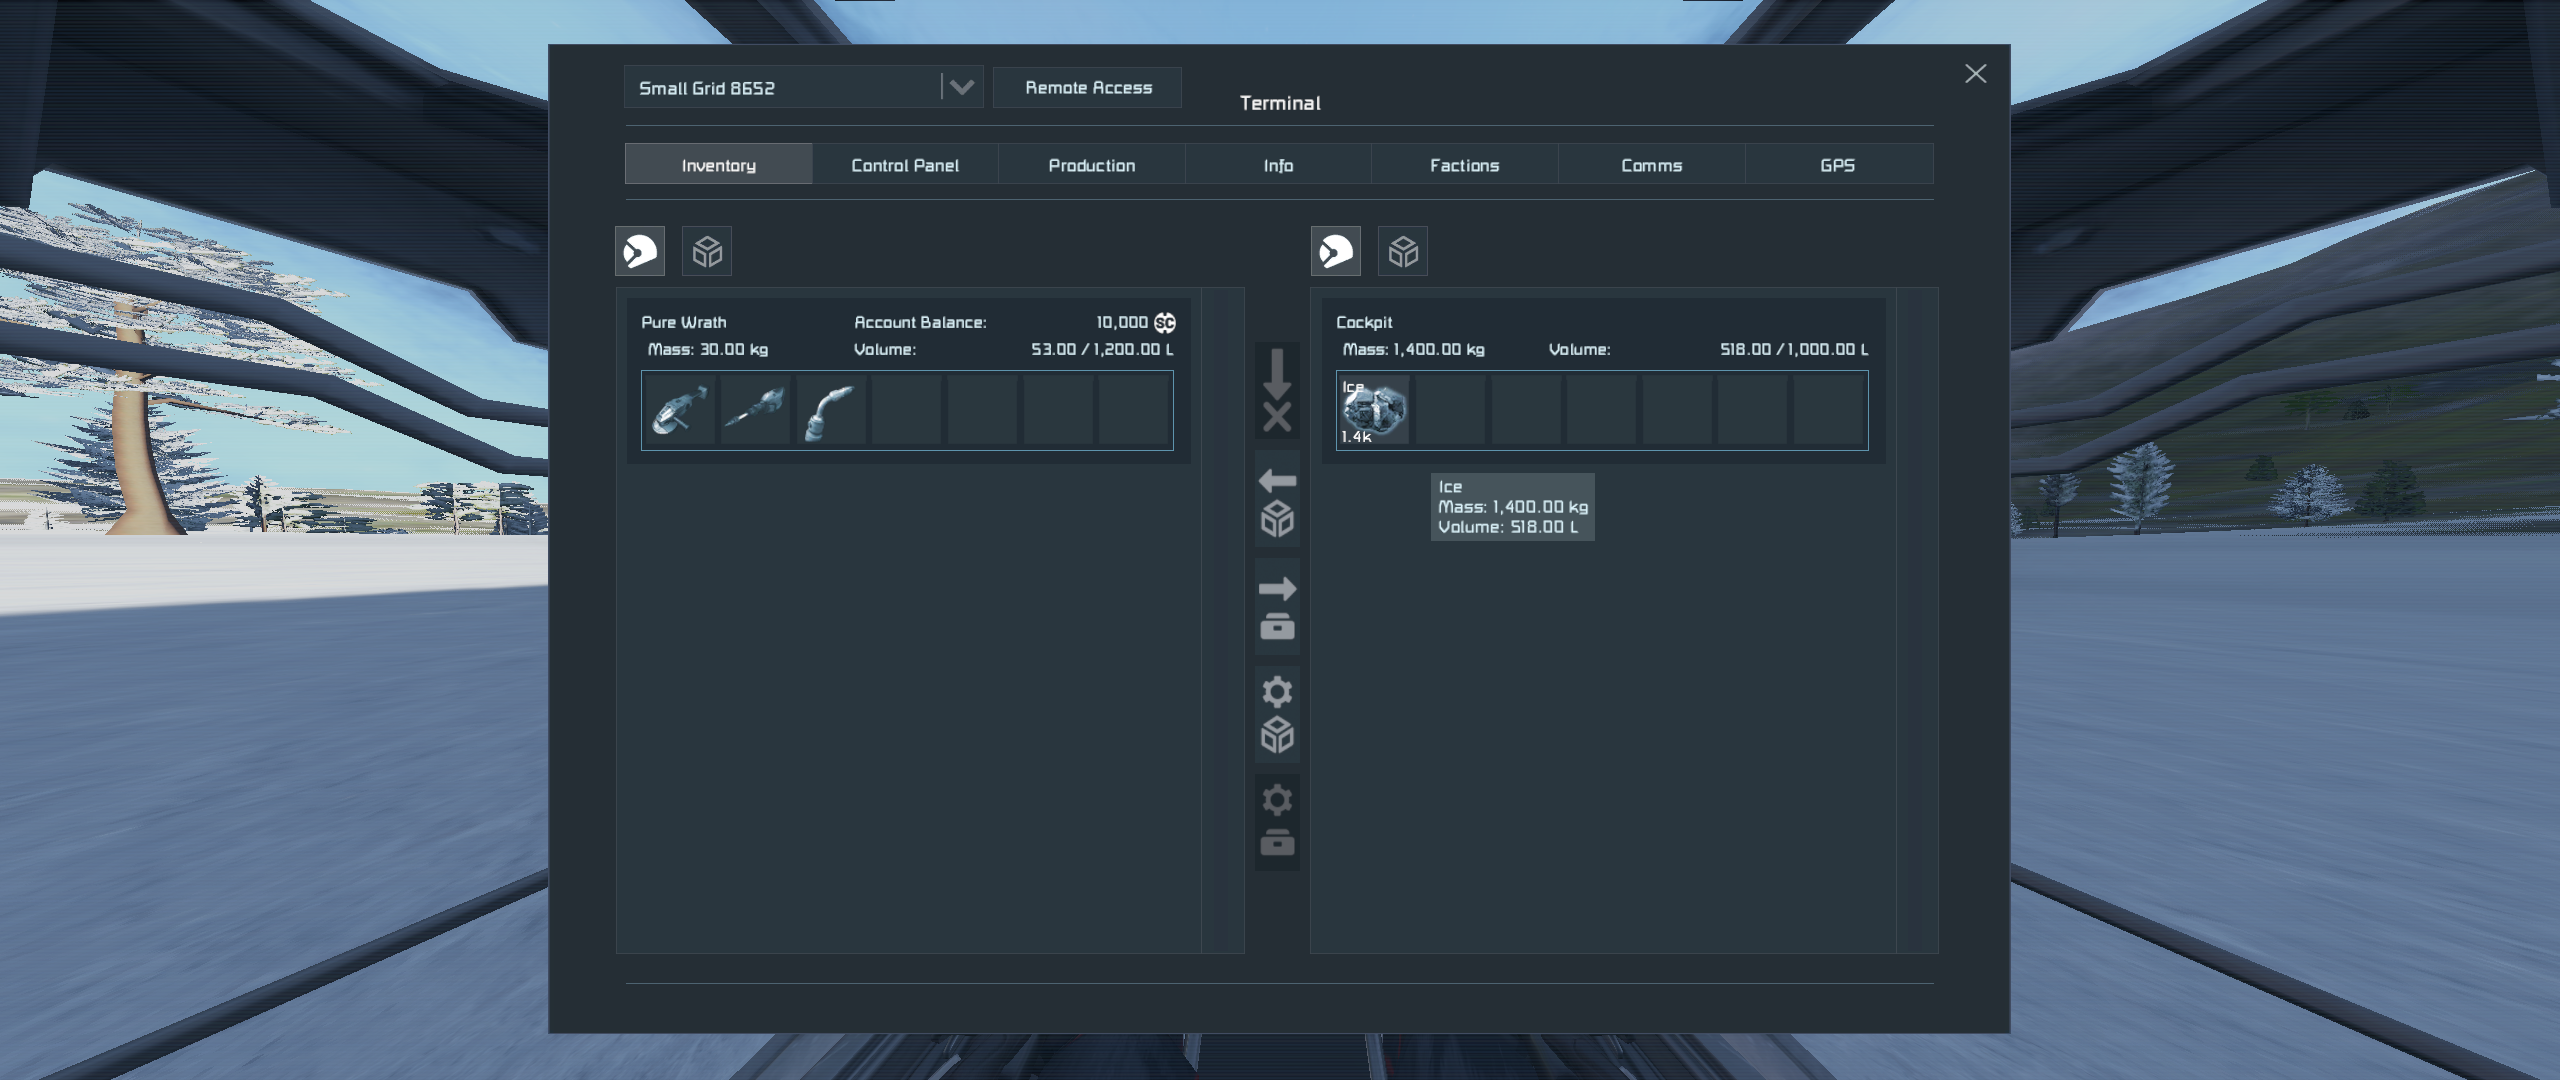Click withdraw to grid left-arrow icon
This screenshot has height=1080, width=2560.
pyautogui.click(x=1277, y=499)
